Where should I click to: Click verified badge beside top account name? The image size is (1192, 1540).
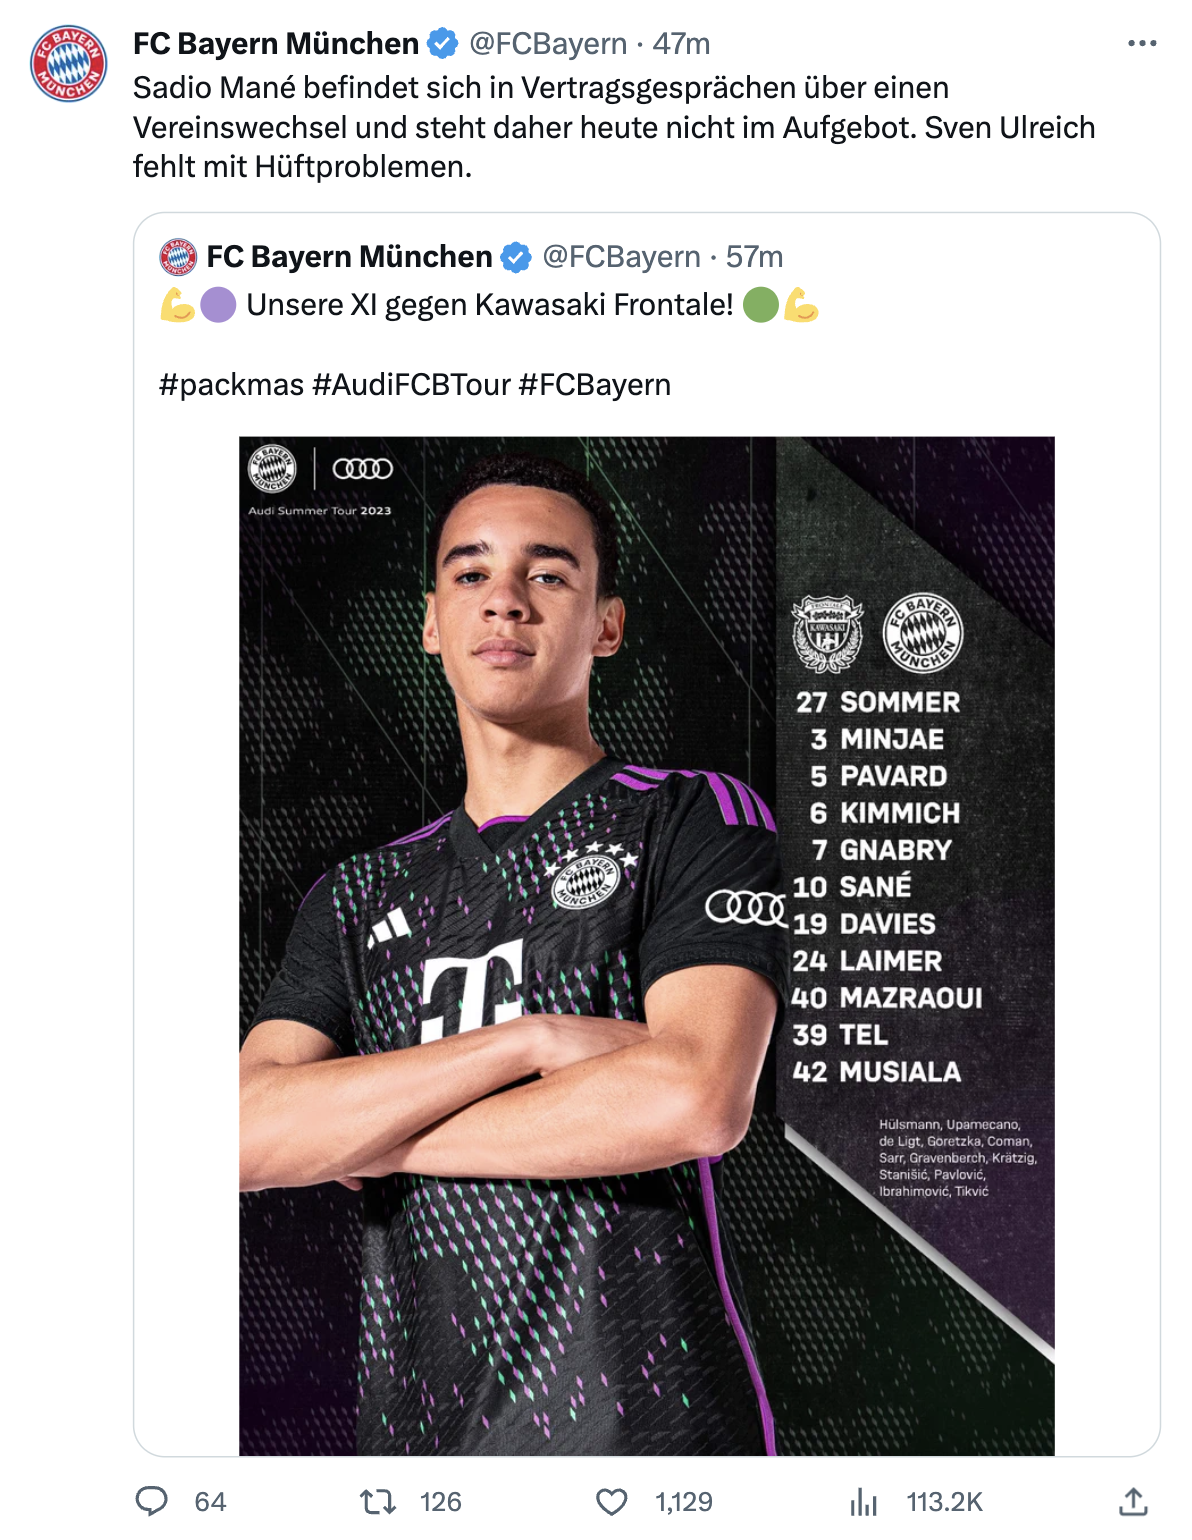pos(443,44)
